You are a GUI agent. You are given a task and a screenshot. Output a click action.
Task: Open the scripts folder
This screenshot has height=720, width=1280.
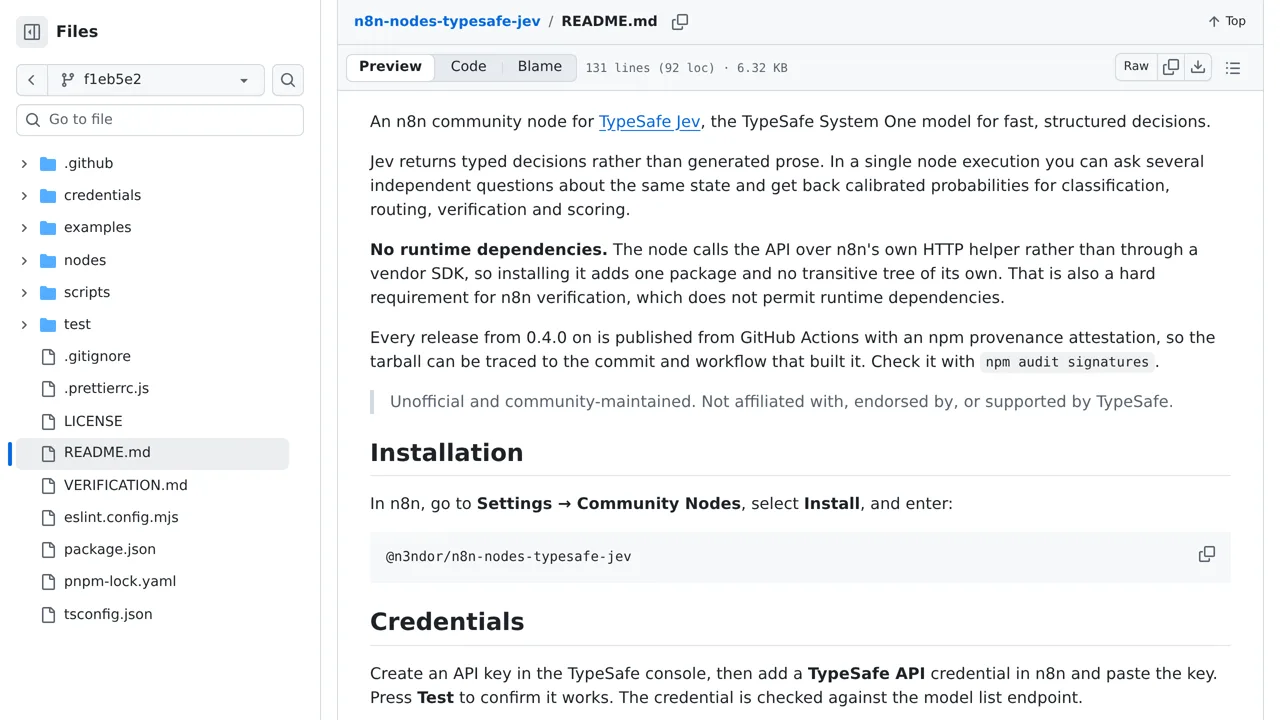87,292
